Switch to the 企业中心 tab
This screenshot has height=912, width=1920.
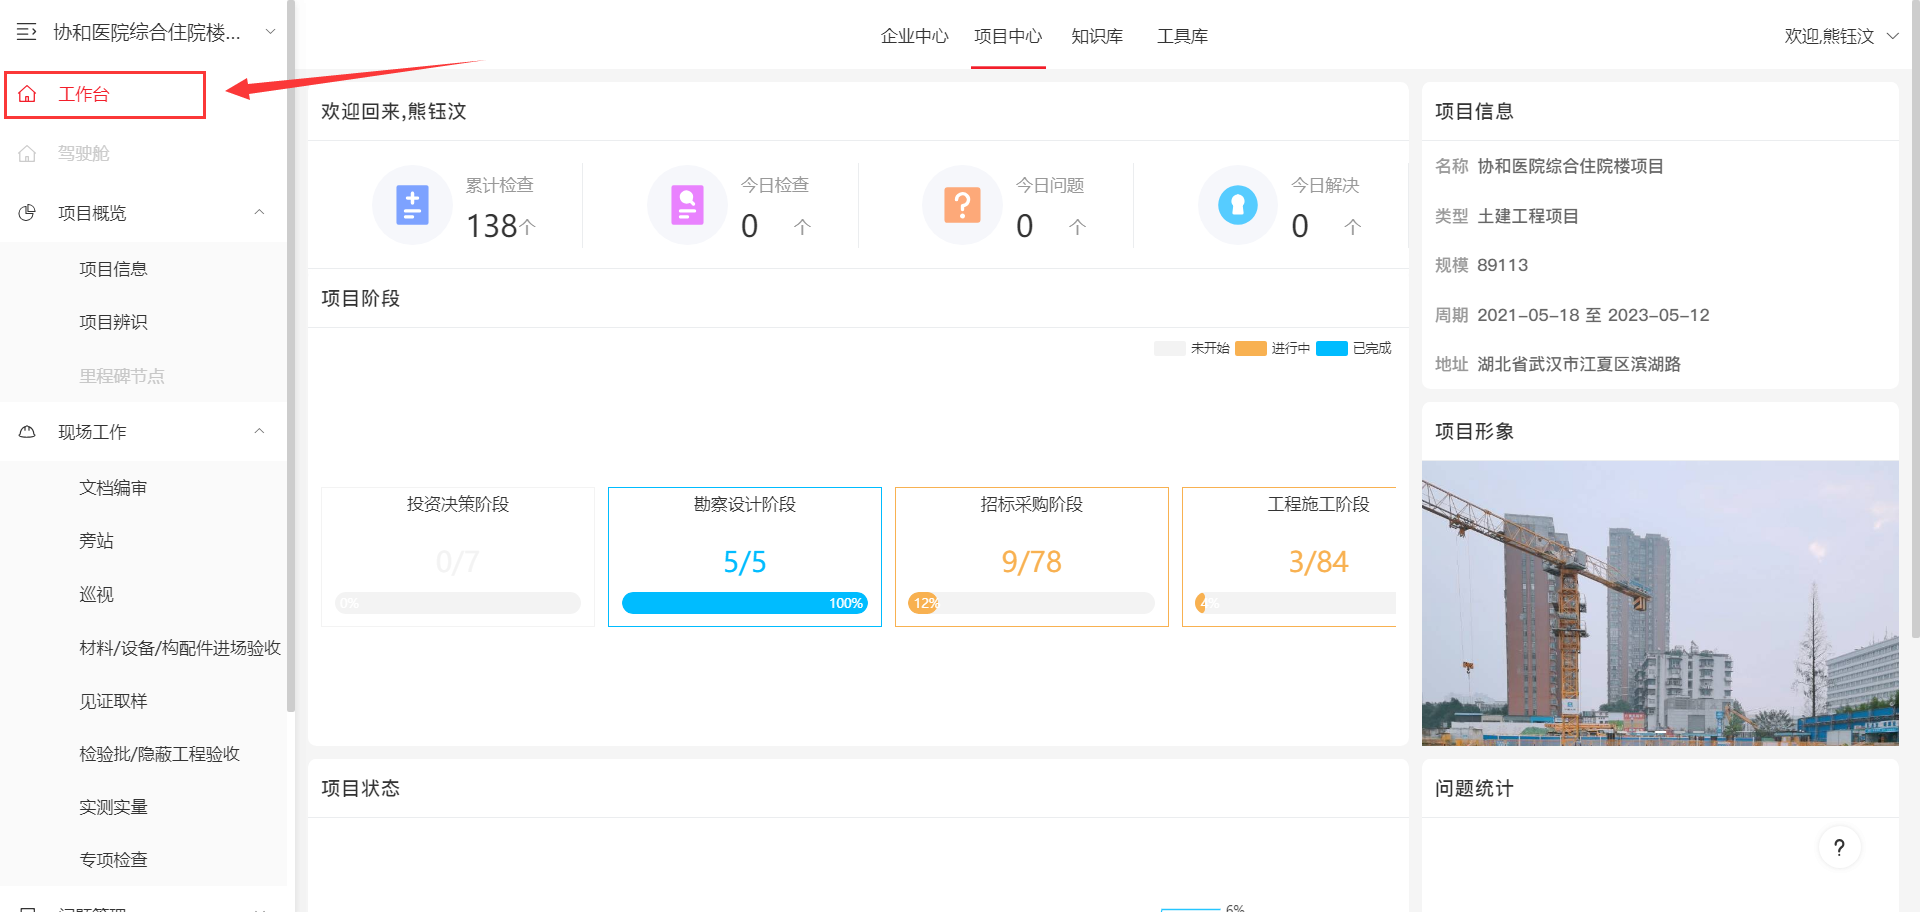click(x=914, y=36)
